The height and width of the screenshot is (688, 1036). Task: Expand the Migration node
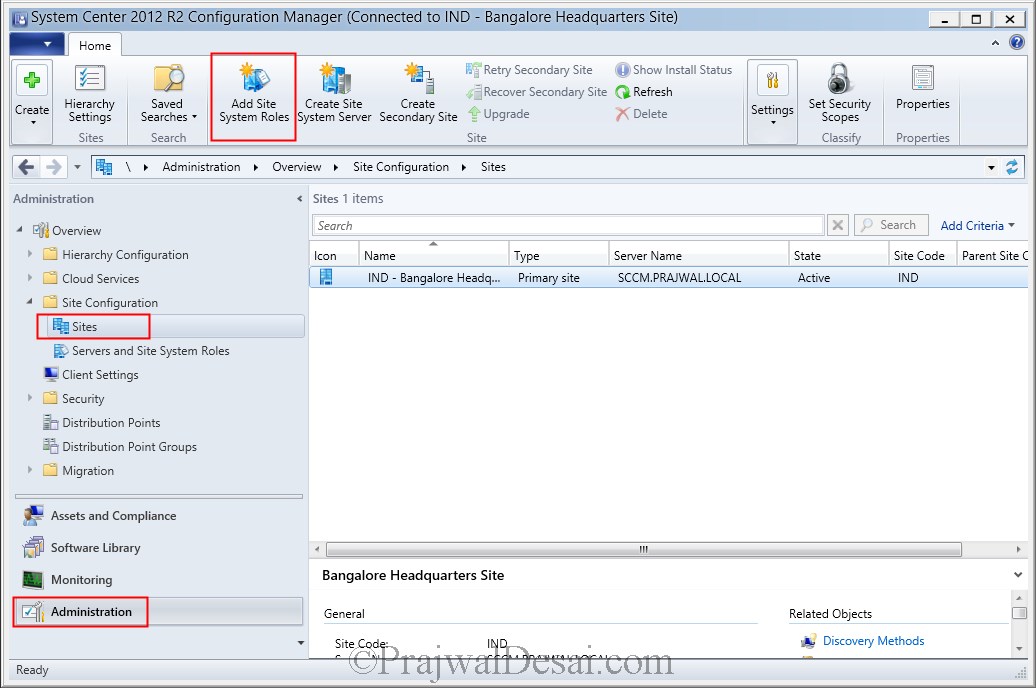point(30,470)
